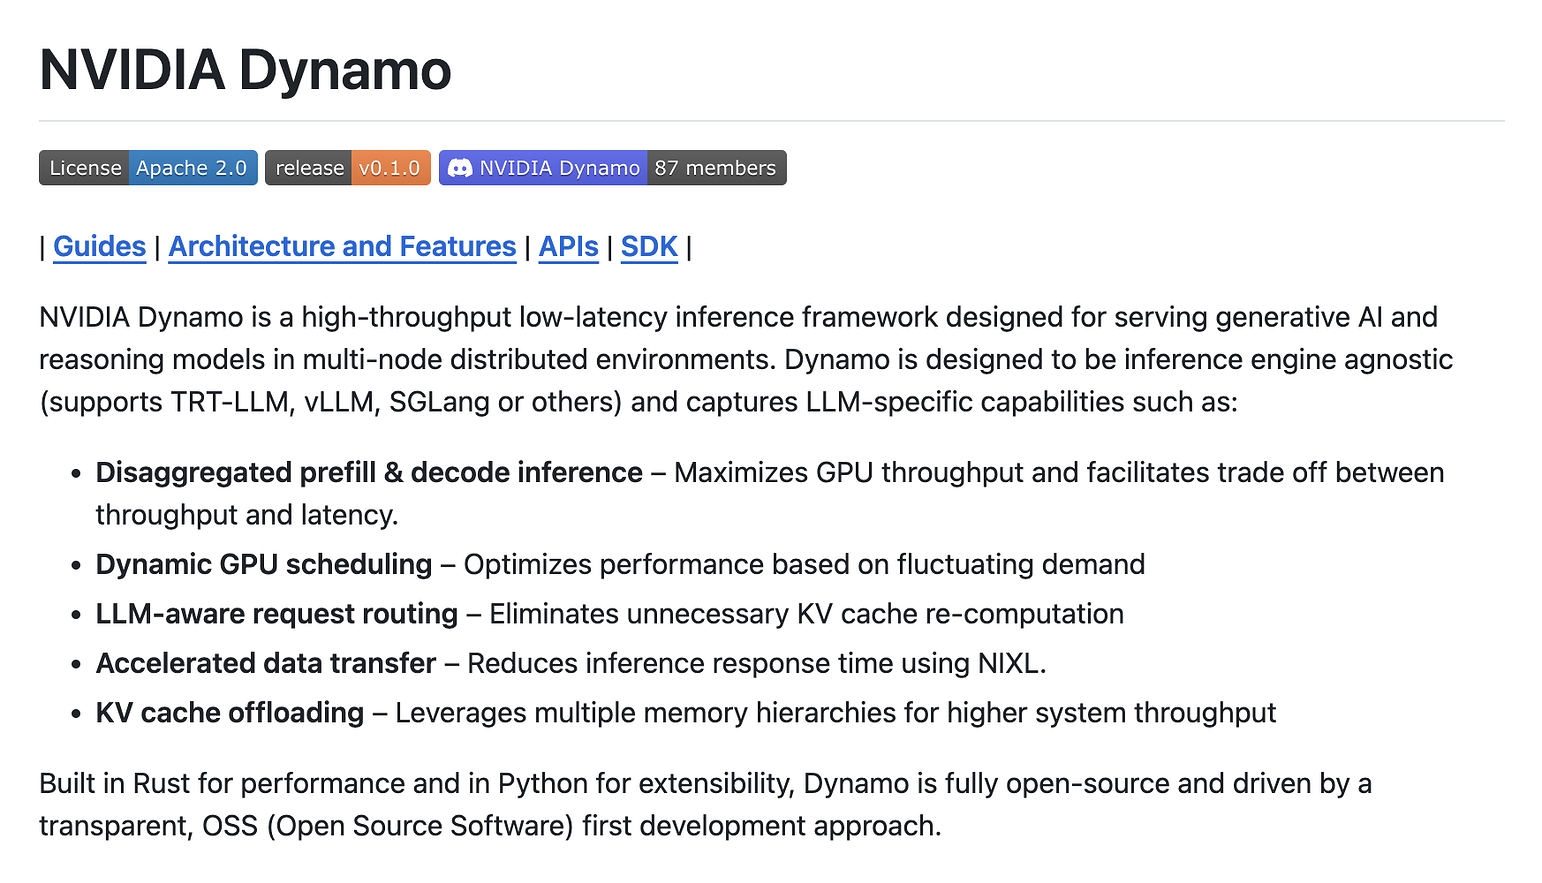Screen dimensions: 1542x883
Task: Go to the APIs link
Action: click(x=568, y=246)
